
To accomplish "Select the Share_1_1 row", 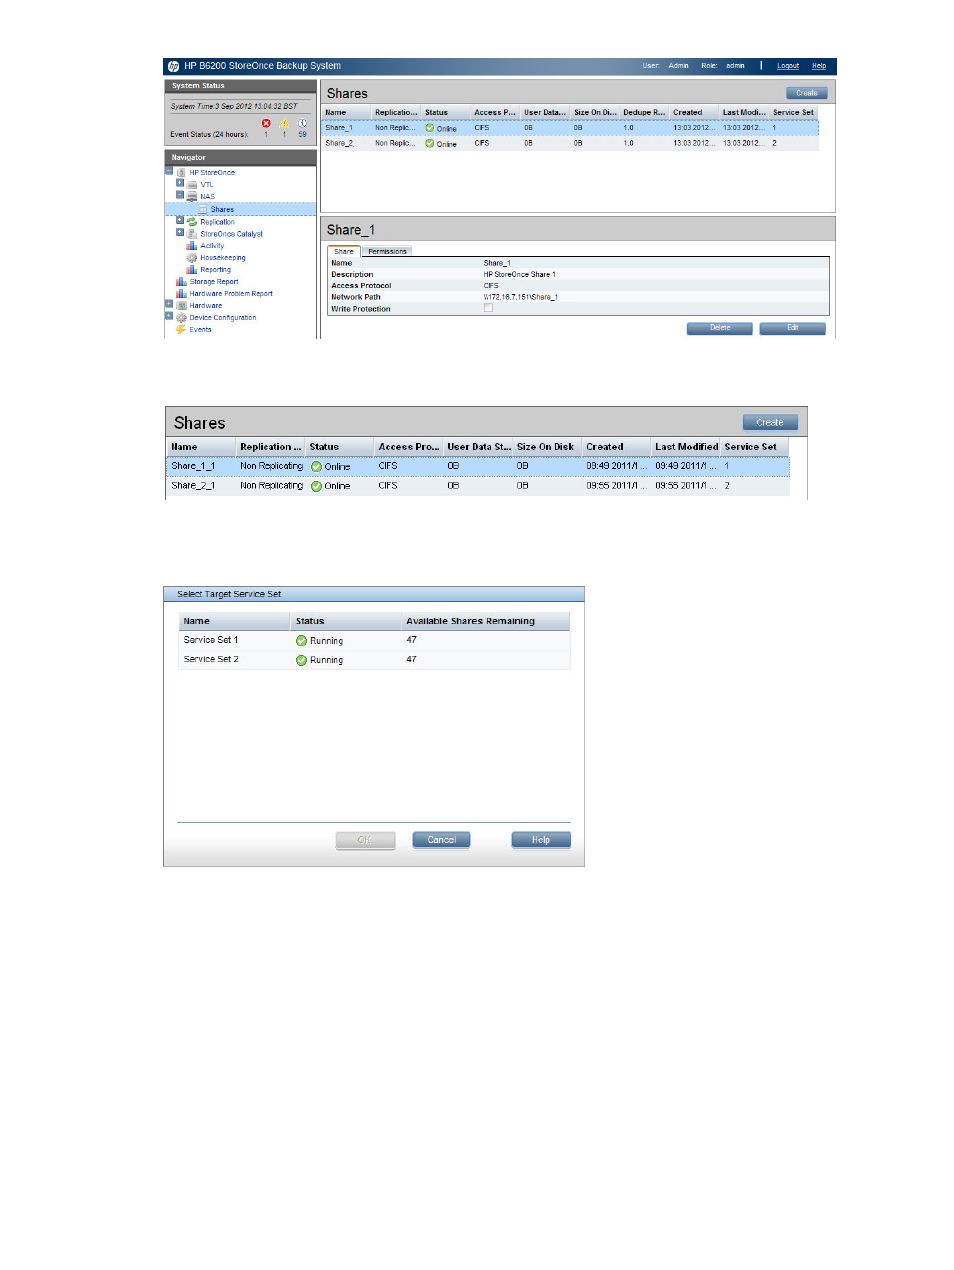I will pos(478,467).
